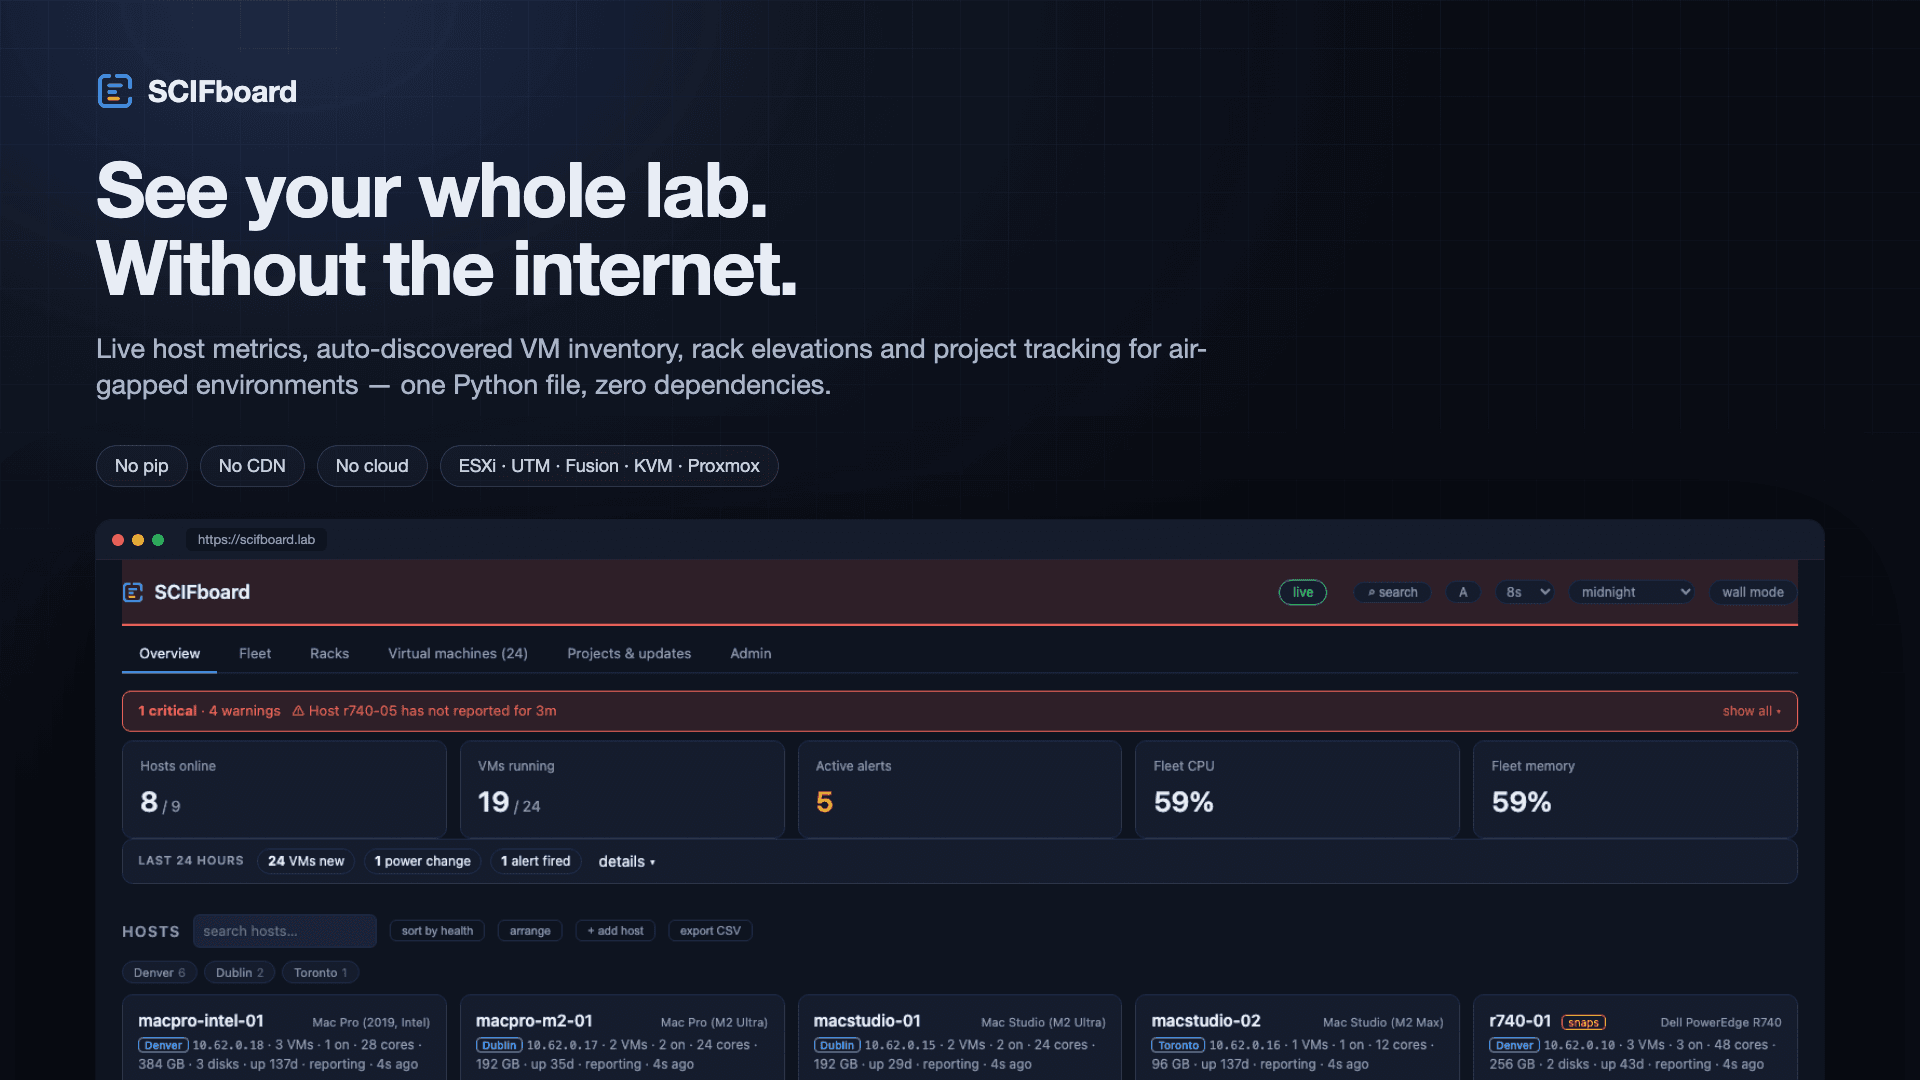Click the 1 critical alert text
The width and height of the screenshot is (1920, 1080).
168,711
